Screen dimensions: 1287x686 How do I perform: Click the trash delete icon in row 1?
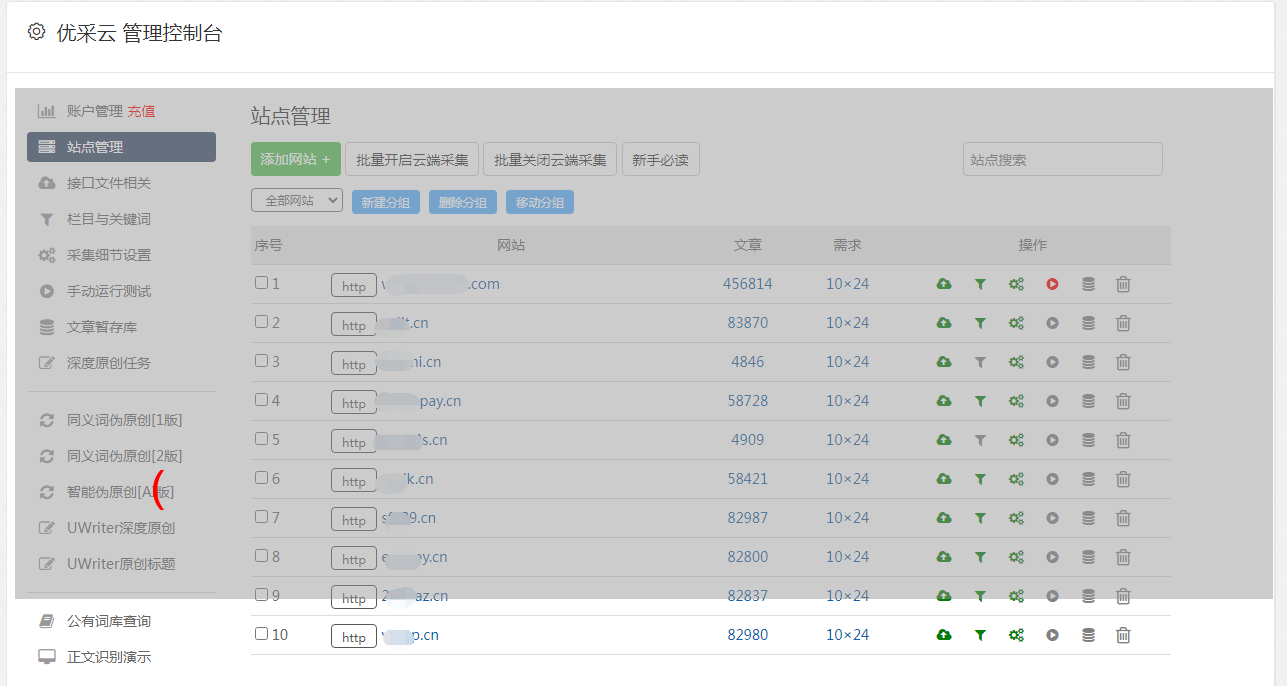point(1123,284)
